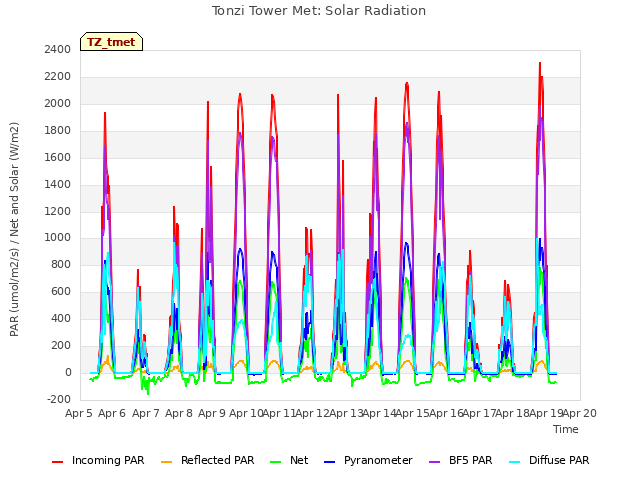Image resolution: width=640 pixels, height=480 pixels.
Task: Click the Apr 20 x-axis tick label
Action: 579,413
